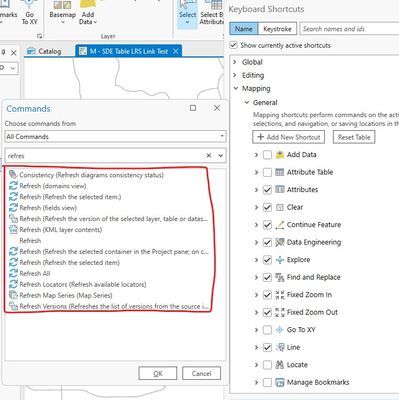The height and width of the screenshot is (400, 399).
Task: Click the Search names and ids field
Action: [x=349, y=29]
